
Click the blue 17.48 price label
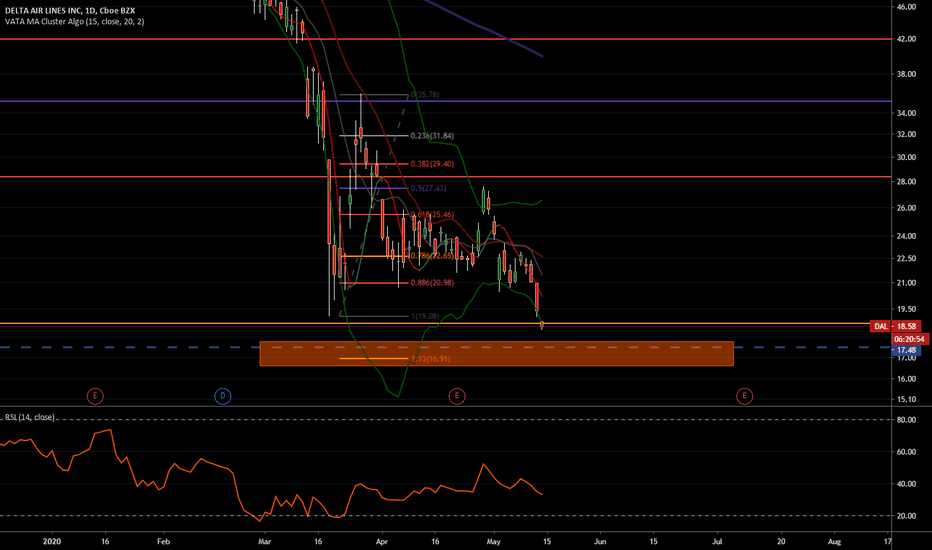click(906, 350)
